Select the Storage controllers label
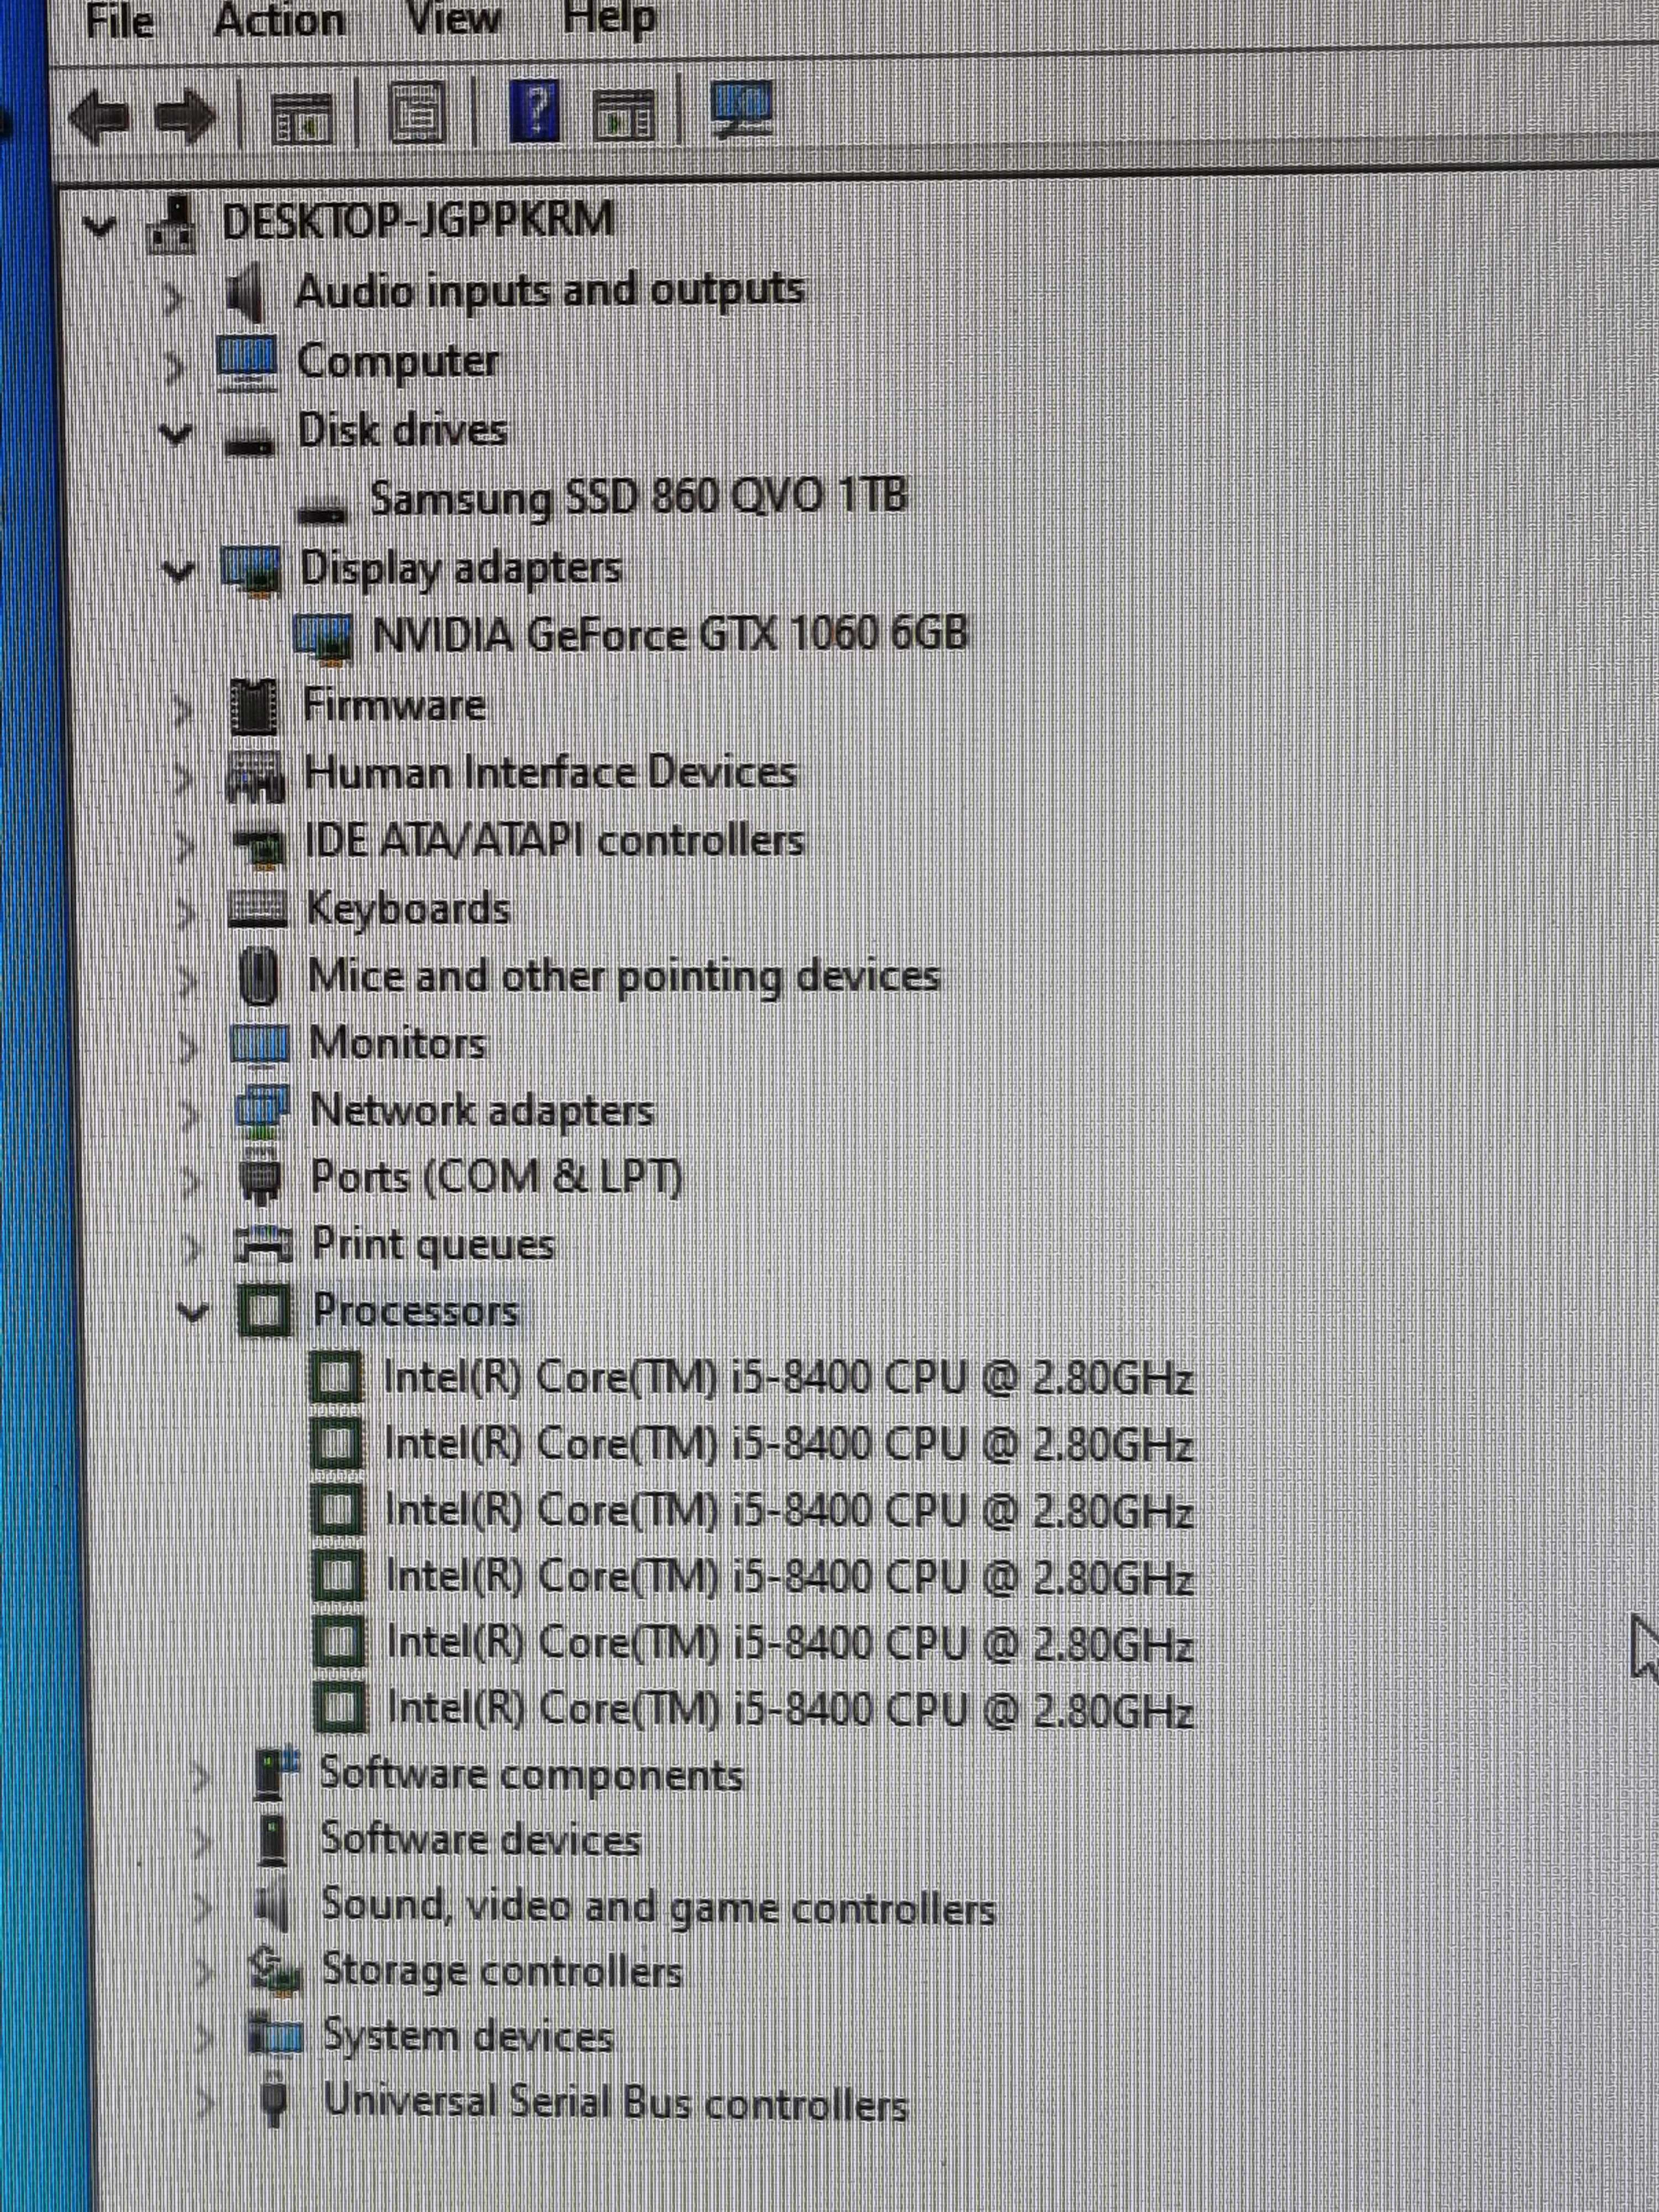The height and width of the screenshot is (2212, 1659). point(502,1971)
